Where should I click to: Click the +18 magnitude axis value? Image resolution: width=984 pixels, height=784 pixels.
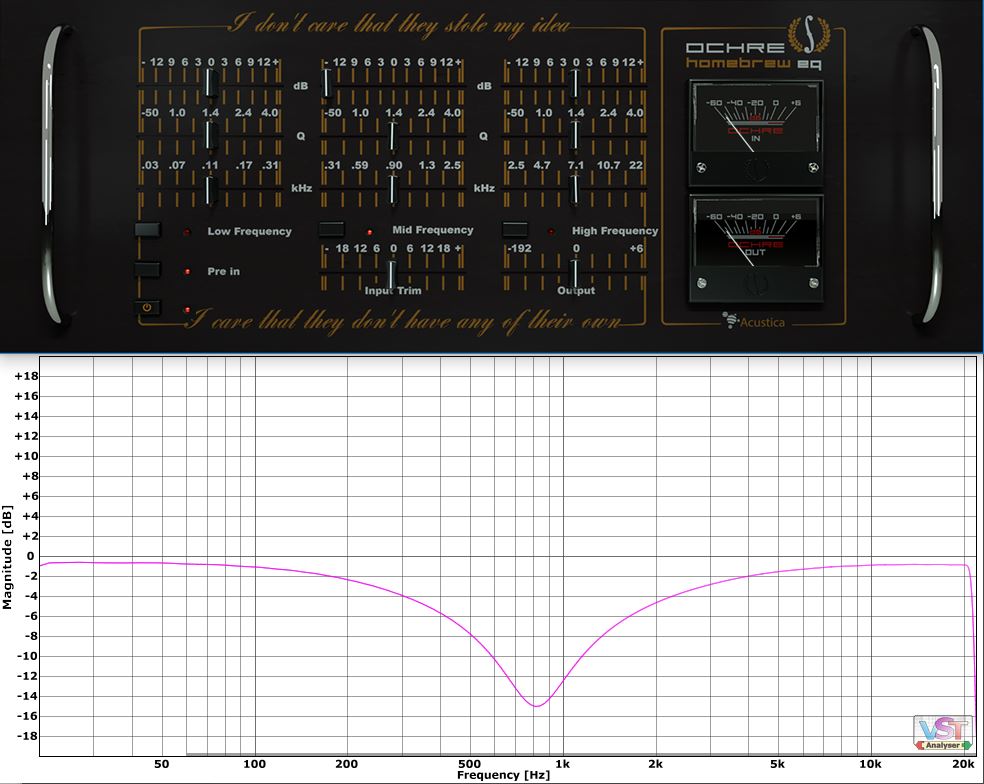26,376
